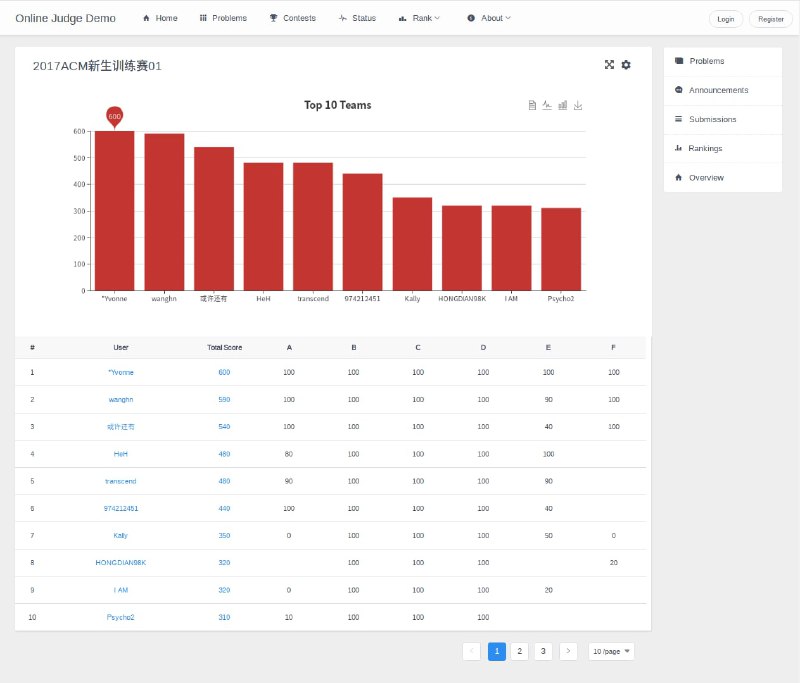Switch chart to bar view

[x=562, y=105]
